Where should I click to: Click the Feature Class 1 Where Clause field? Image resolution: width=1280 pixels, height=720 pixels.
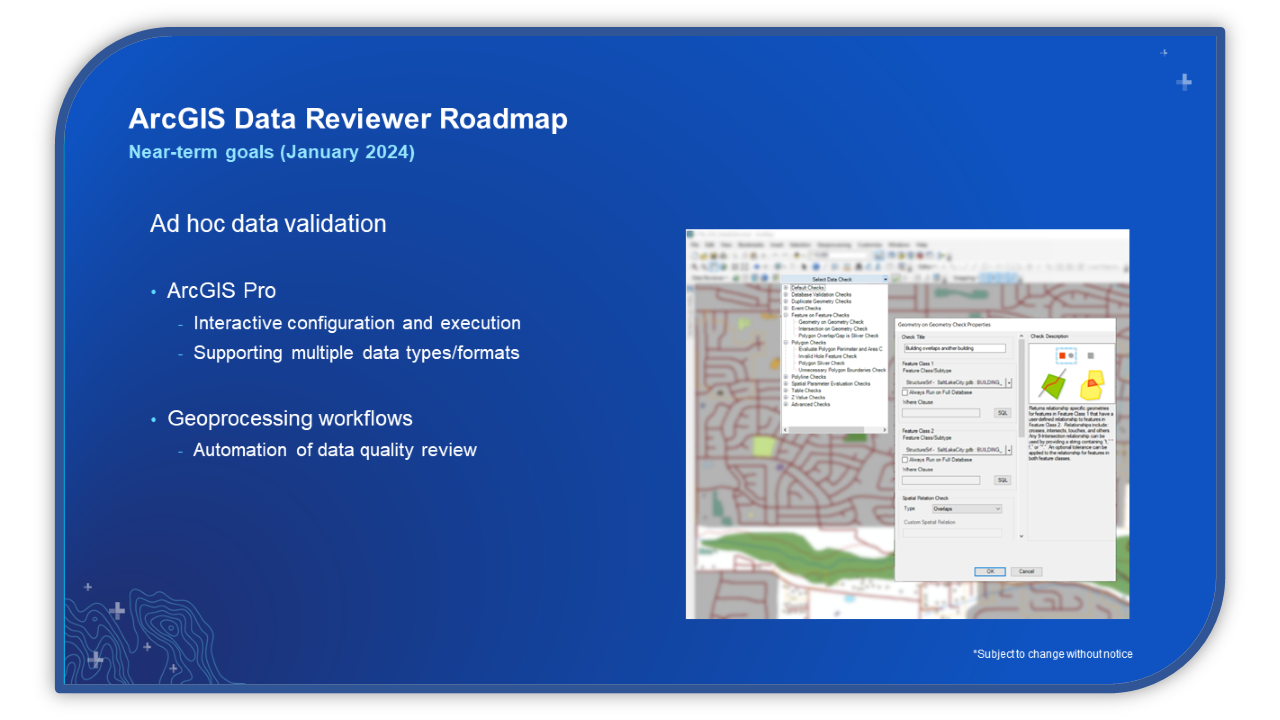[x=941, y=413]
